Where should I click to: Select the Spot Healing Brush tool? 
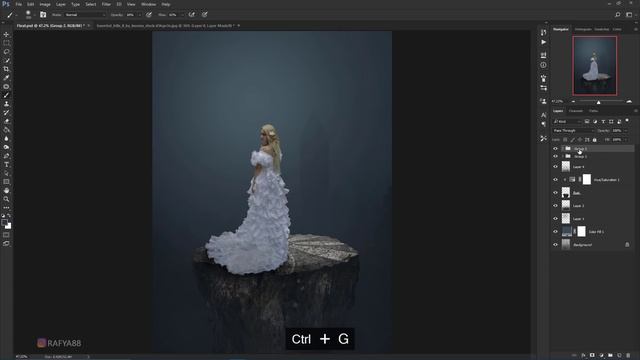(x=6, y=87)
